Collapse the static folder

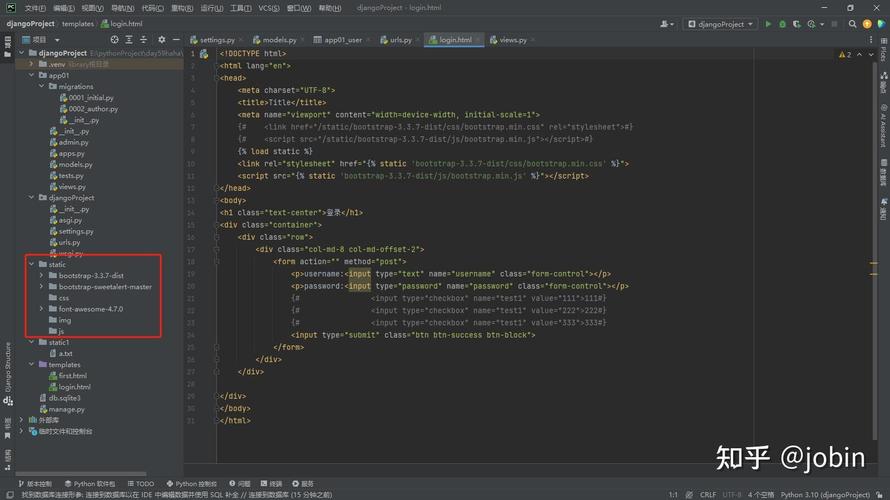click(32, 264)
